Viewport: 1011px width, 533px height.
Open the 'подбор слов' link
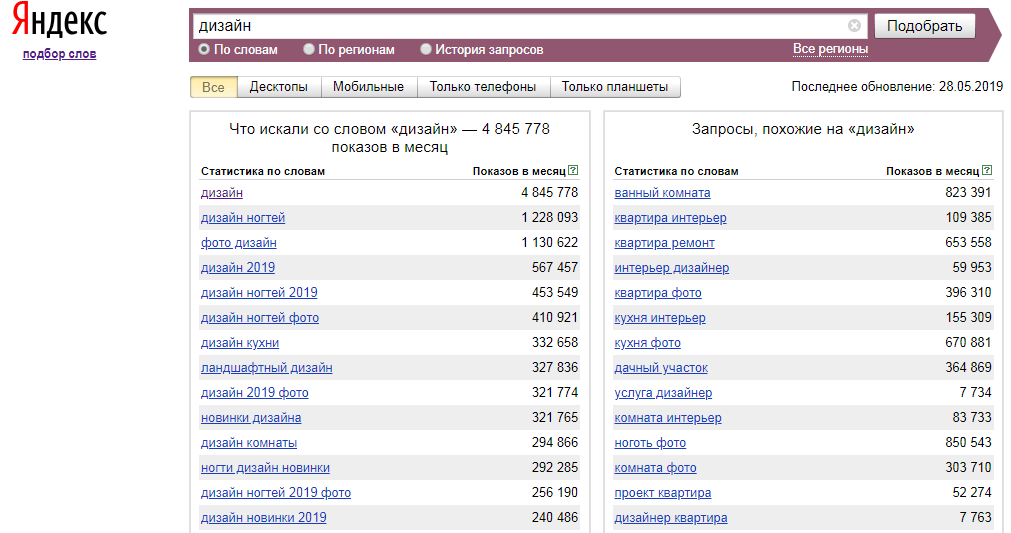60,54
